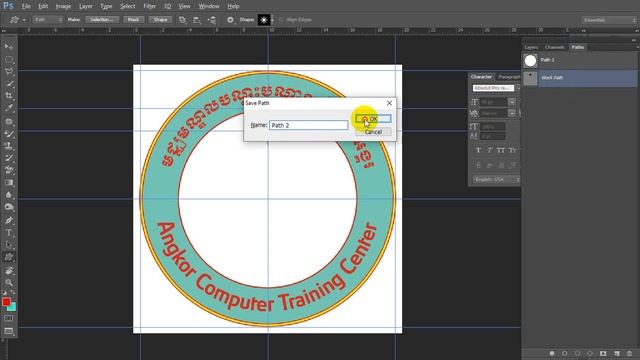This screenshot has height=360, width=640.
Task: Click Make Selection button in options bar
Action: coord(102,20)
